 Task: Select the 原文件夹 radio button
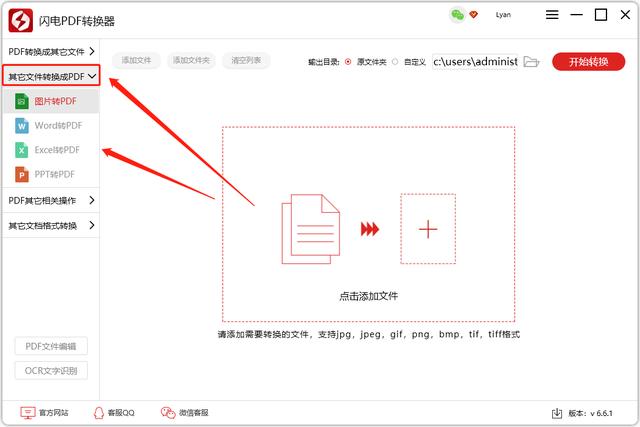[348, 62]
